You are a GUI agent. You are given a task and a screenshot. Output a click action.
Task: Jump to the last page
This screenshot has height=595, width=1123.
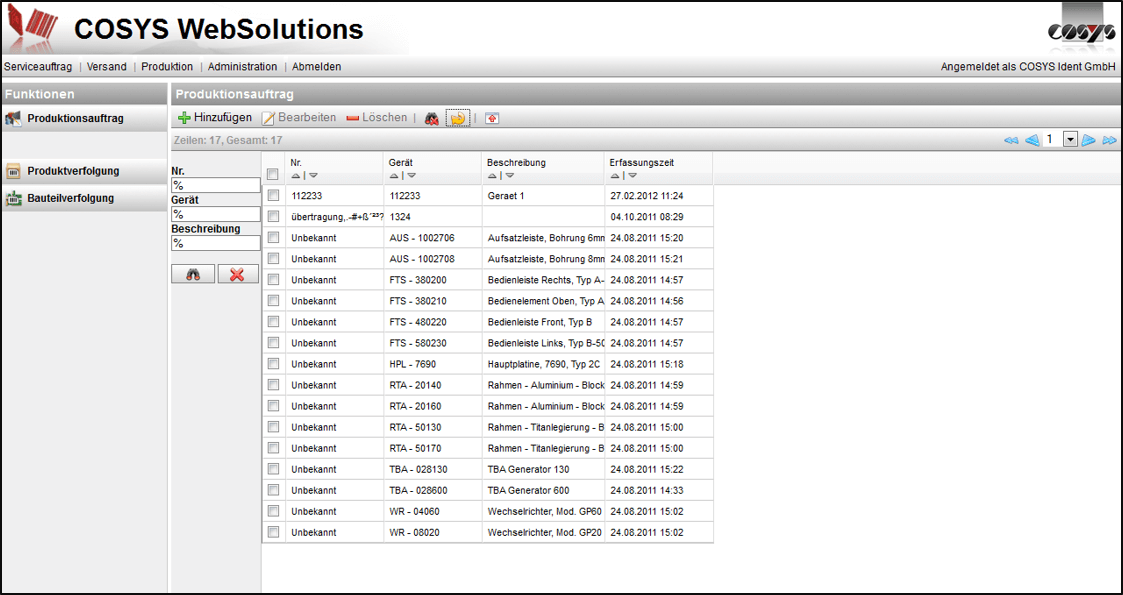(1109, 140)
